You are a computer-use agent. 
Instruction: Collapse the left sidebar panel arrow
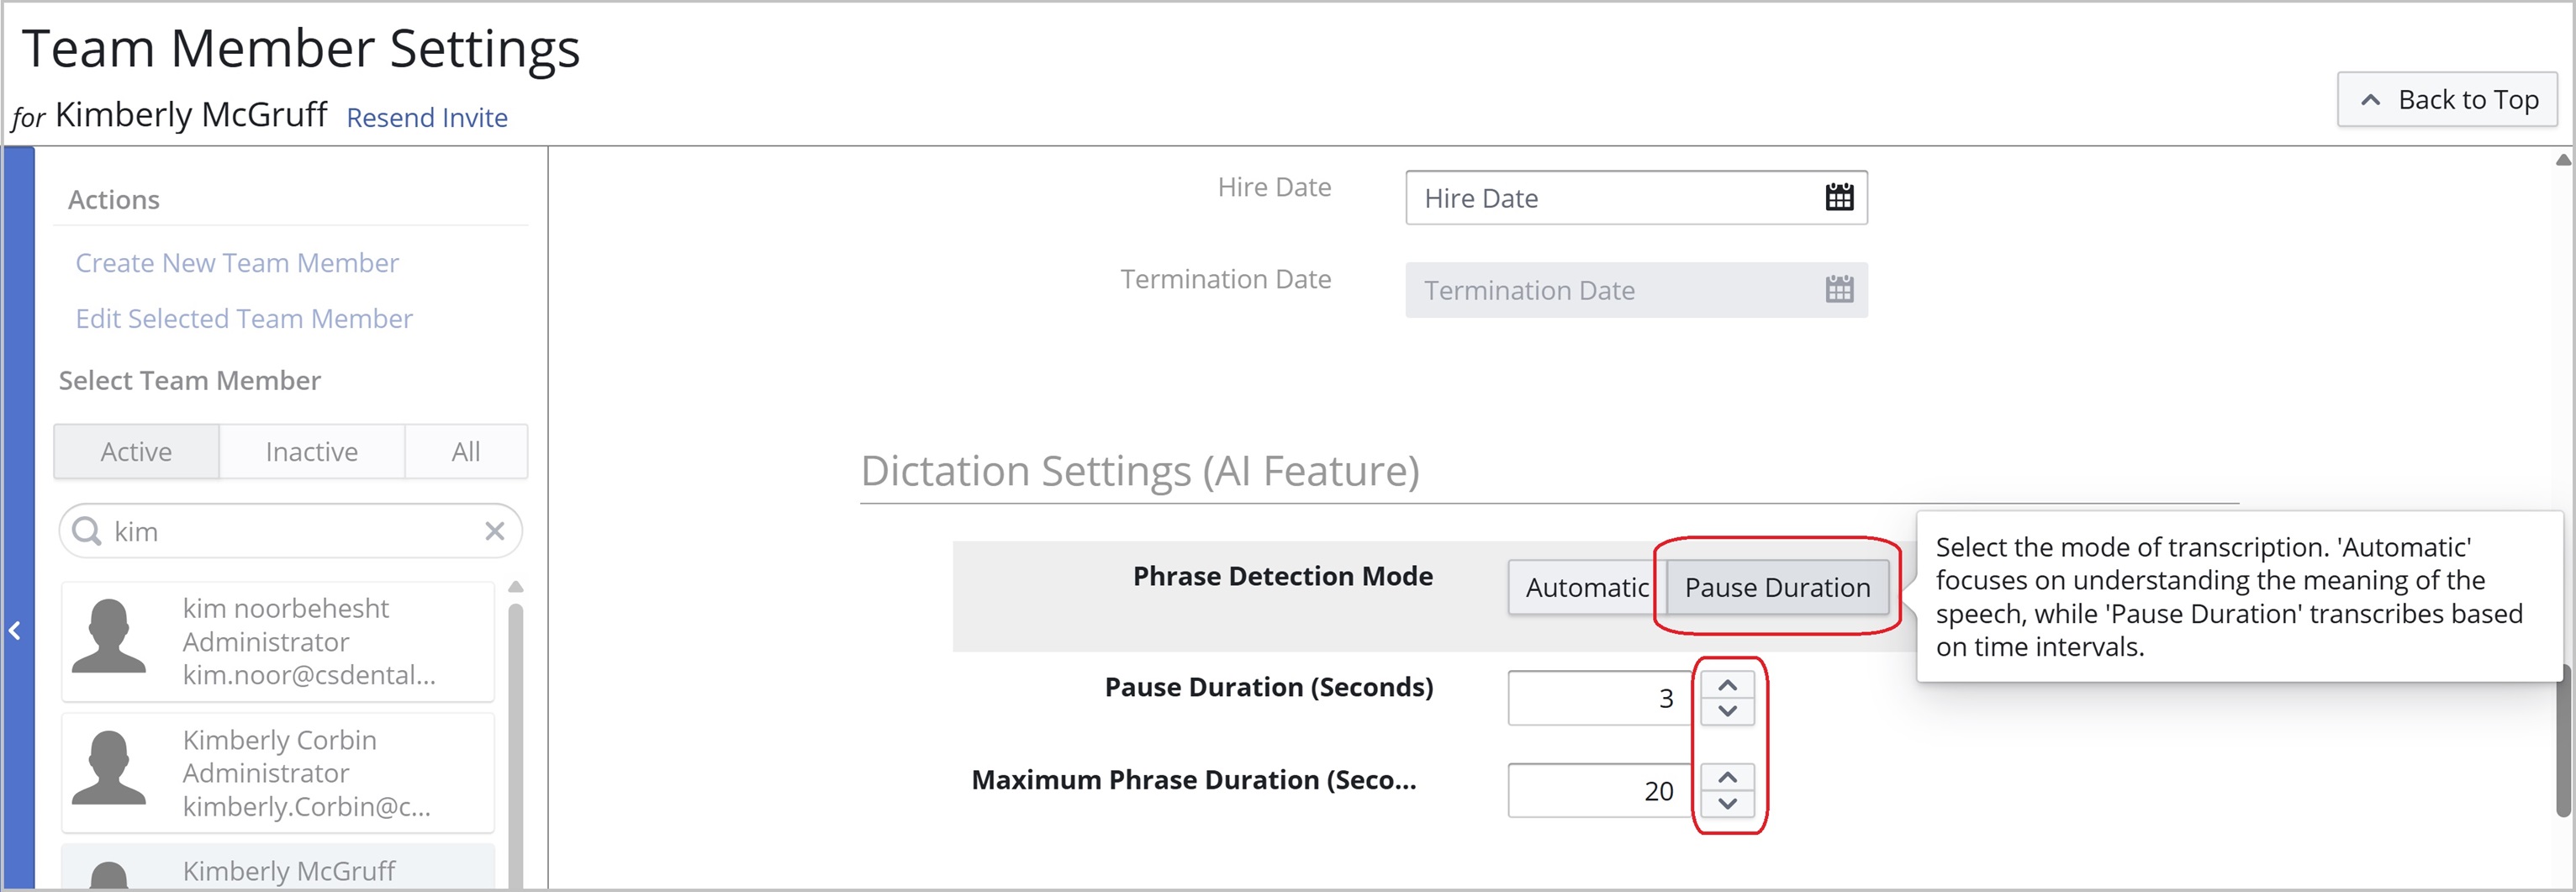15,630
